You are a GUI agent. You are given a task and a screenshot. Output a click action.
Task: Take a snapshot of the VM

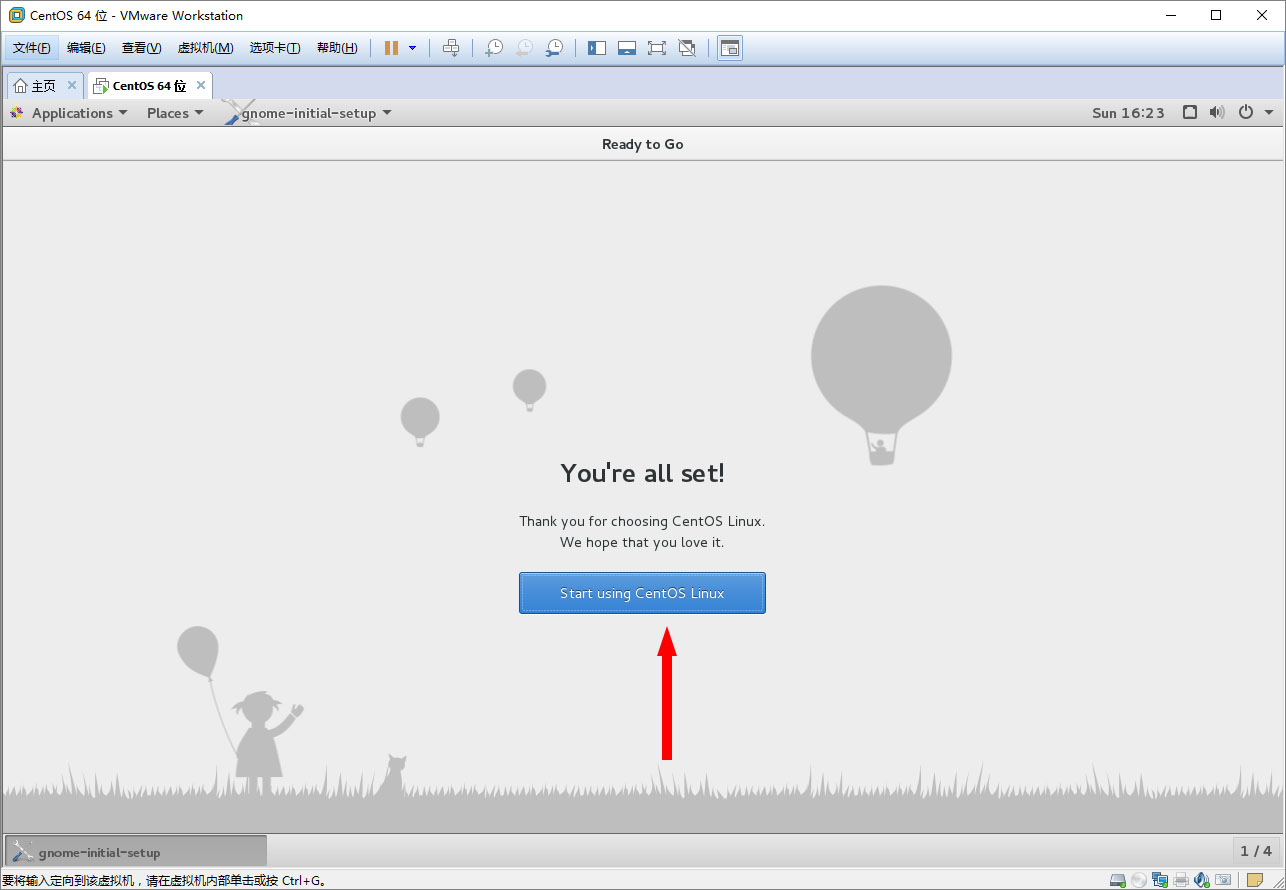pos(494,48)
